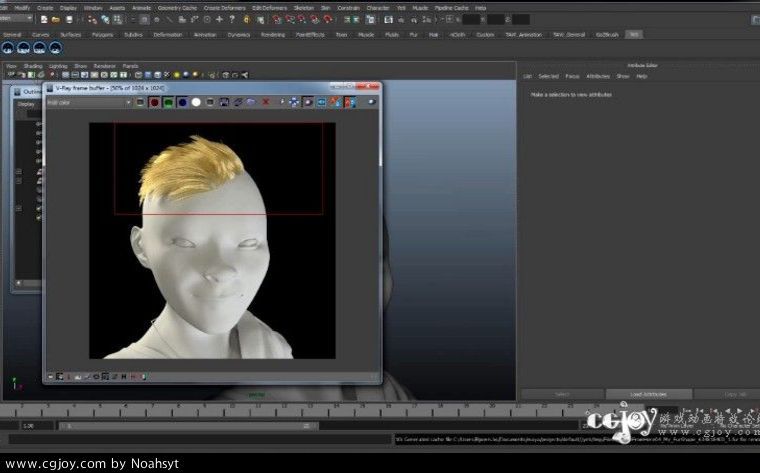Click the plus-shaped snap to point icon
This screenshot has height=473, width=760.
(219, 19)
